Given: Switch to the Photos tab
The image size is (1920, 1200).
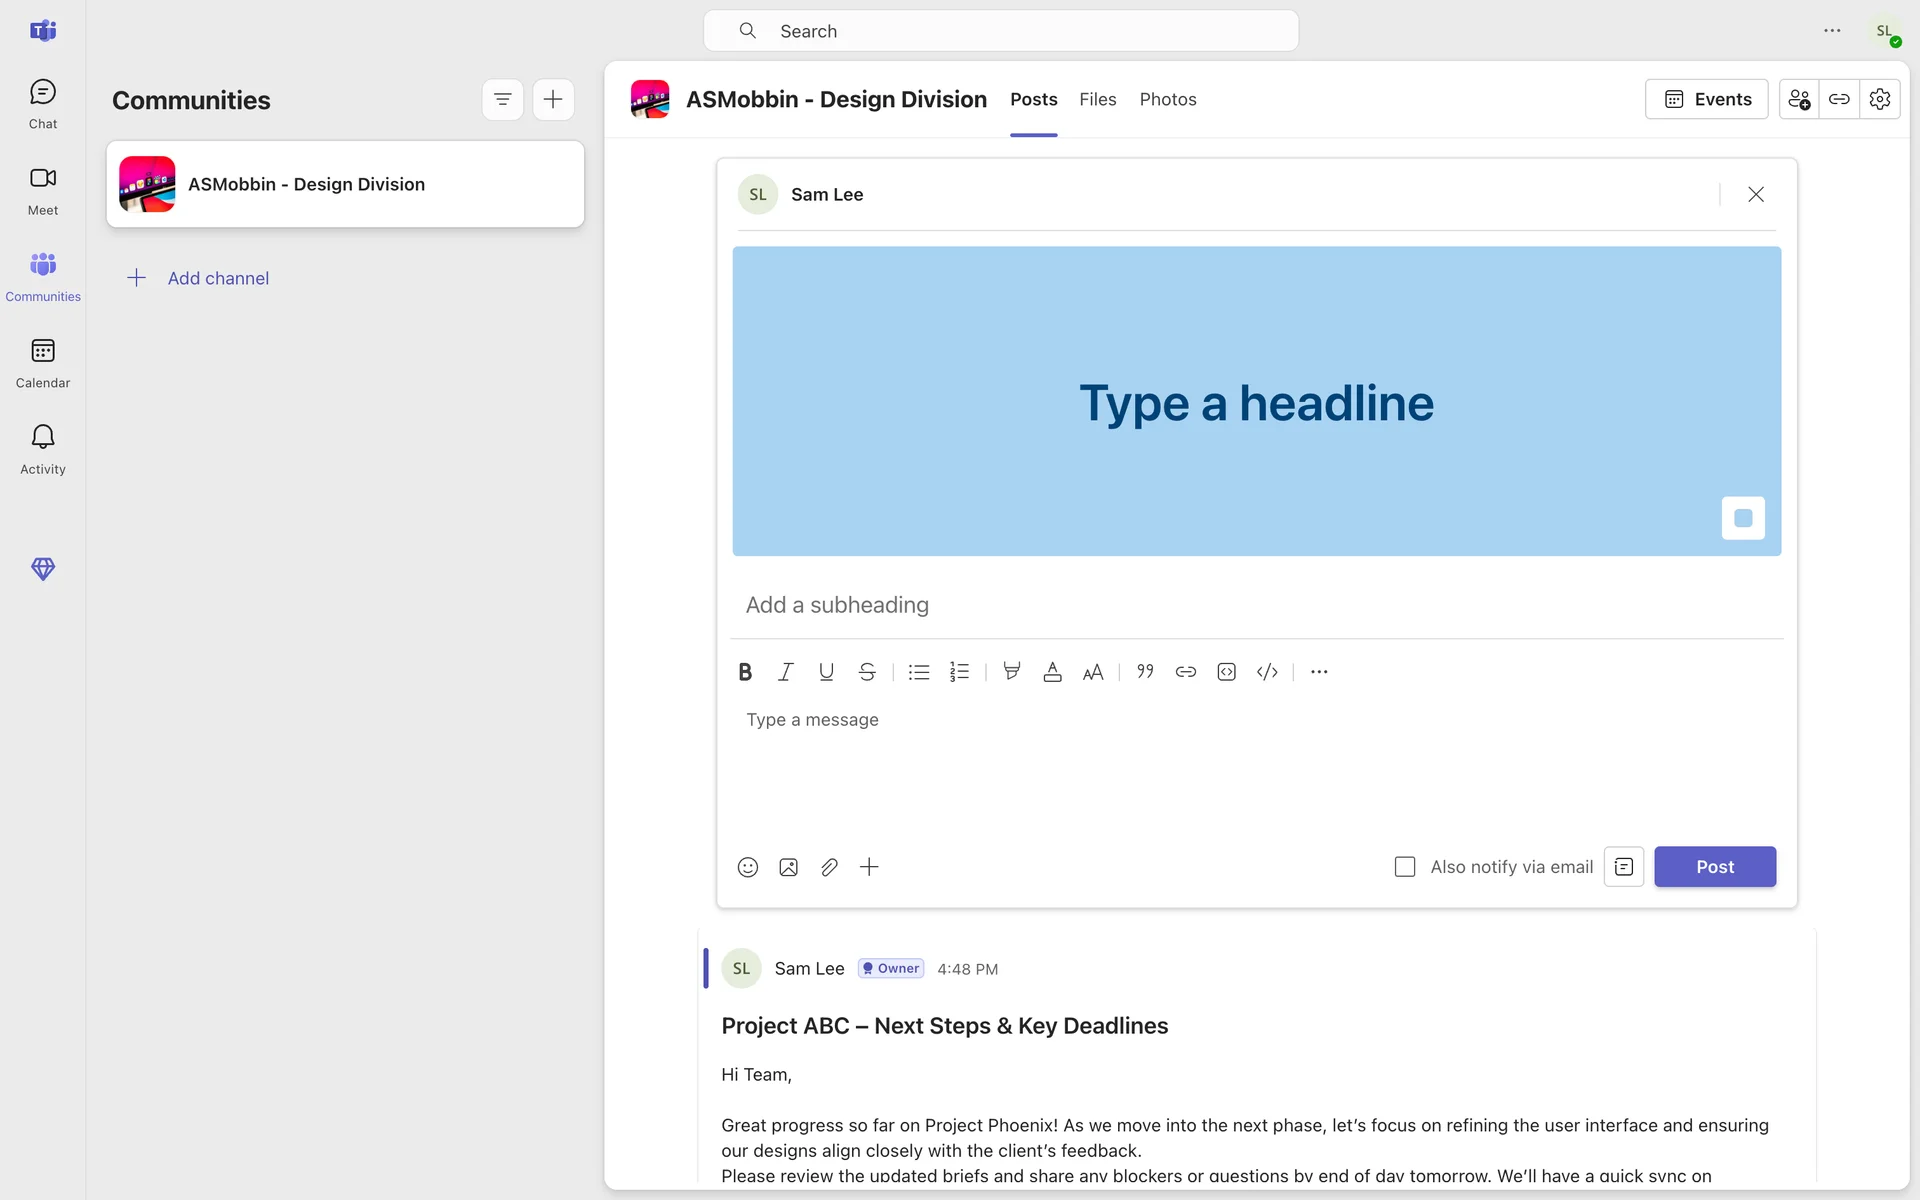Looking at the screenshot, I should [x=1168, y=99].
